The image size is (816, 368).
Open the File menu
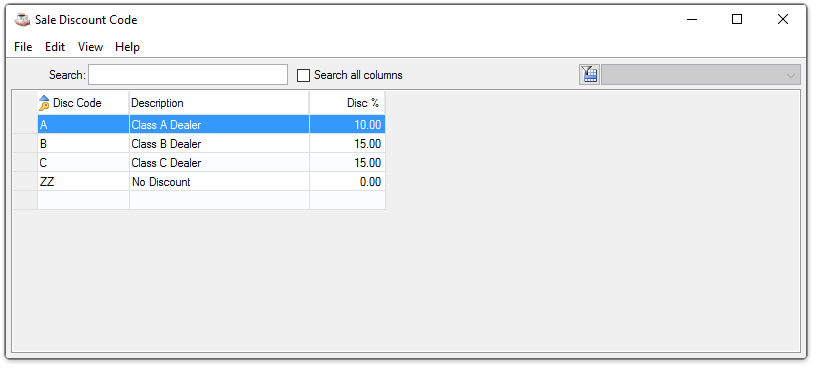pyautogui.click(x=23, y=47)
